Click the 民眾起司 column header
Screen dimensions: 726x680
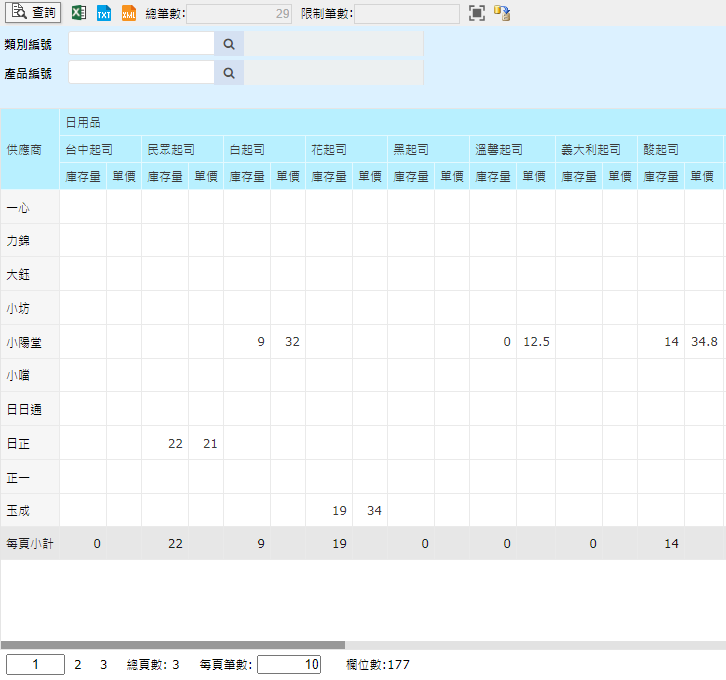coord(182,149)
